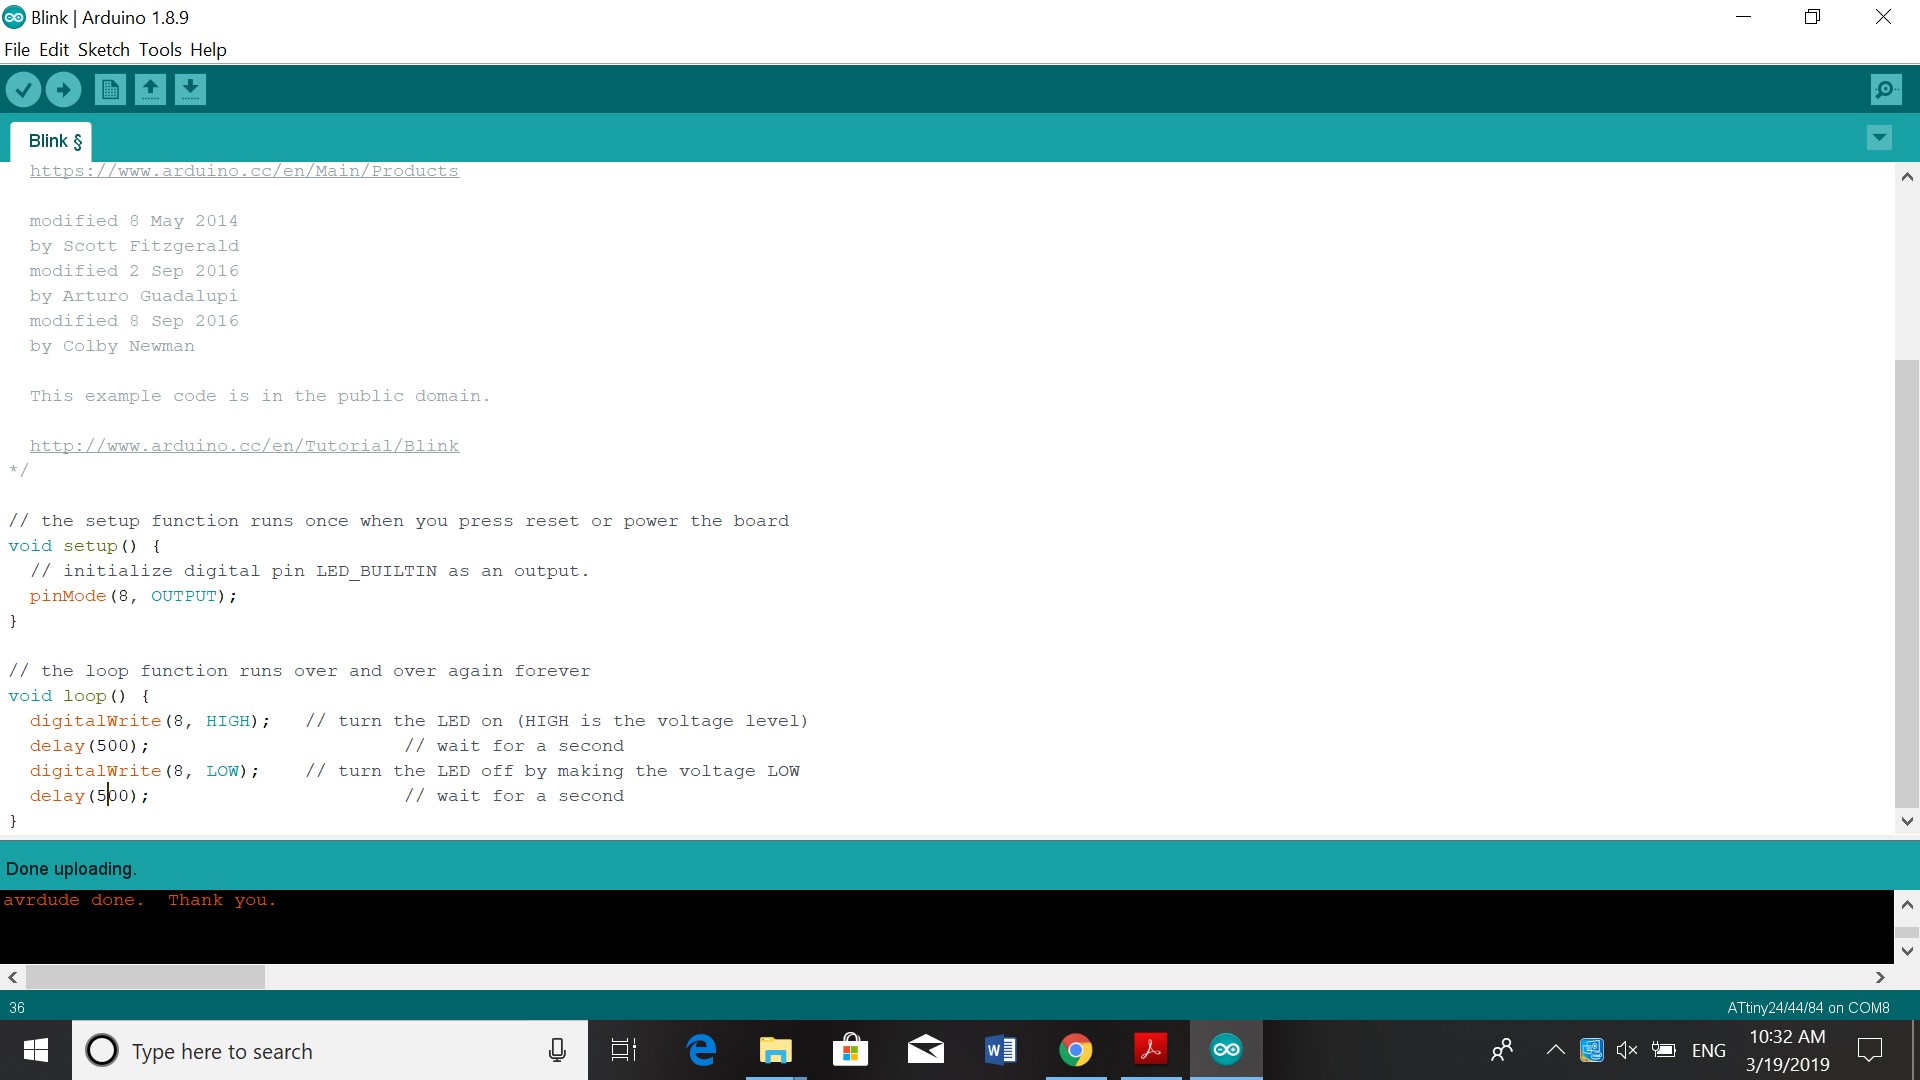Image resolution: width=1920 pixels, height=1080 pixels.
Task: Click the horizontal scrollbar thumb
Action: [x=145, y=977]
